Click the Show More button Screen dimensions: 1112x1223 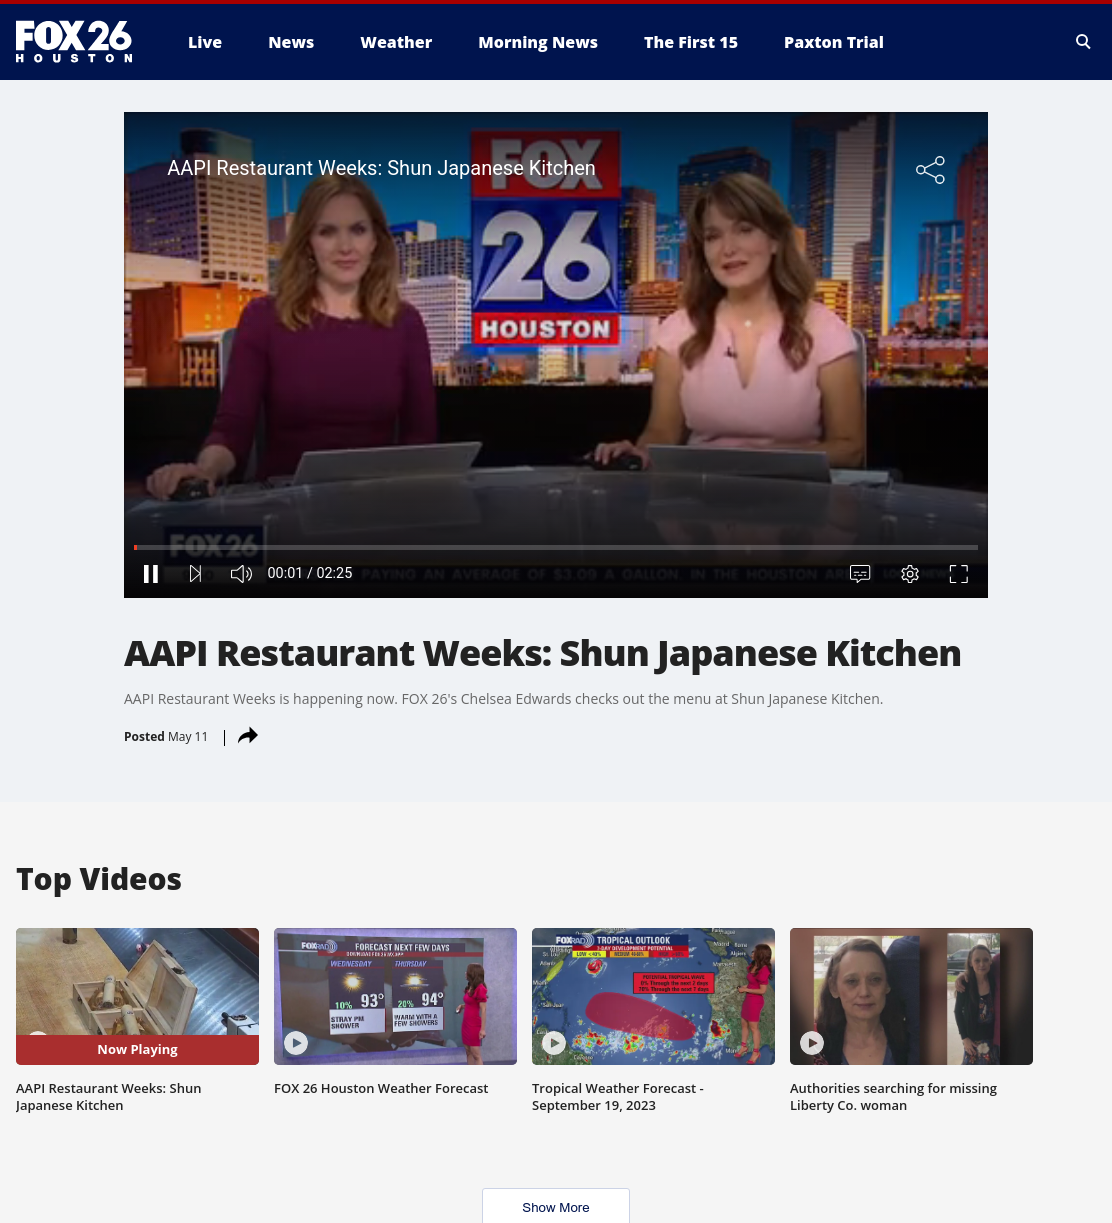[556, 1206]
